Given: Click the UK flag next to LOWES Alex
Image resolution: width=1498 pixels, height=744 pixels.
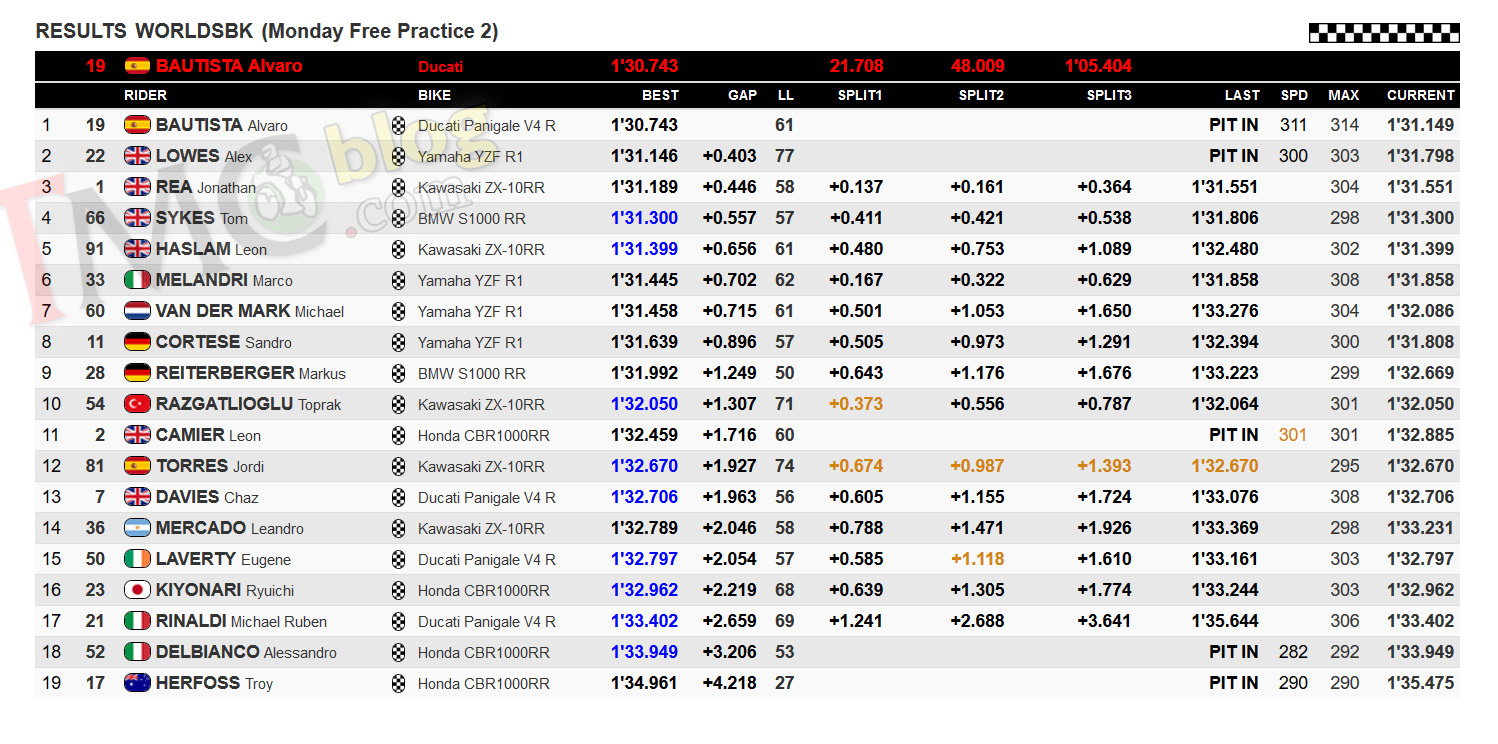Looking at the screenshot, I should point(137,156).
